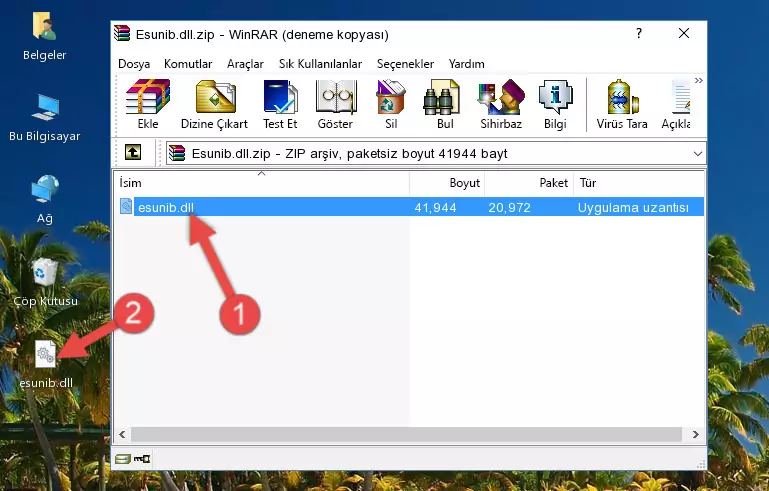Select the esunib.dll desktop file
Viewport: 769px width, 491px height.
(x=46, y=364)
